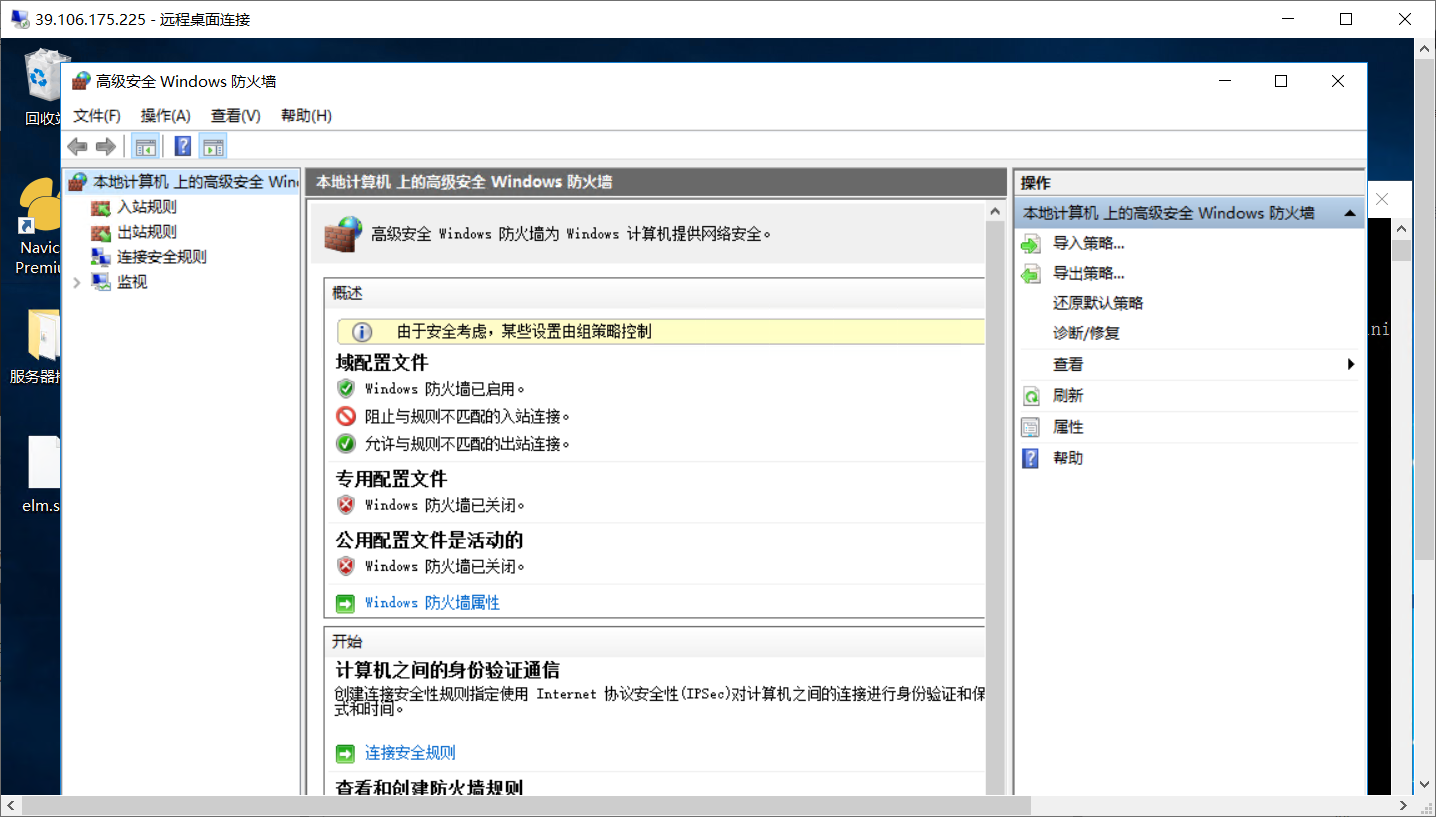Open Help via the blue question mark toolbar icon
Viewport: 1436px width, 817px height.
point(182,145)
